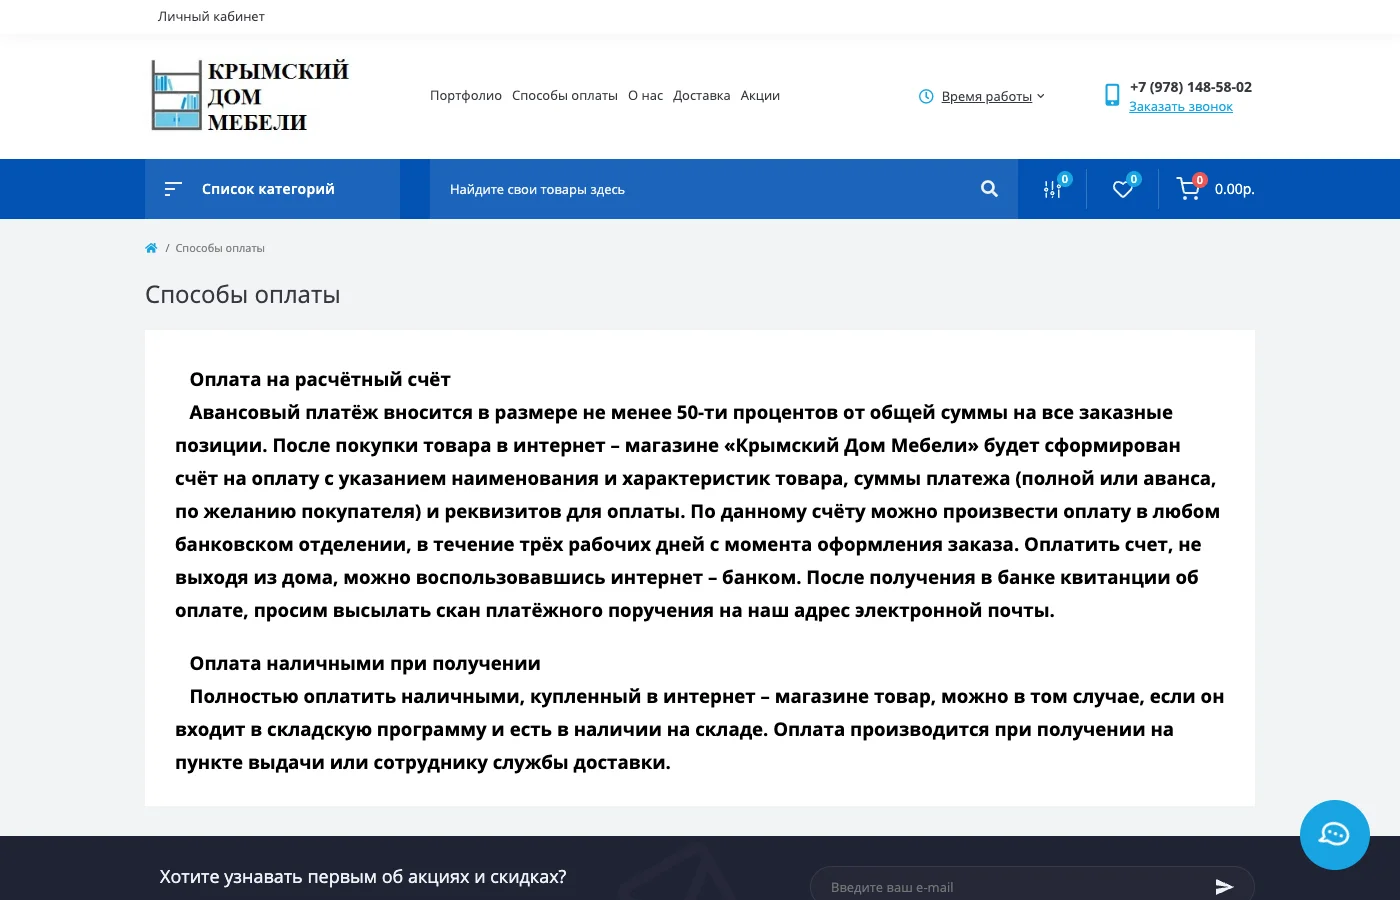Click the product search field
Screen dimensions: 1400x900
(x=700, y=189)
